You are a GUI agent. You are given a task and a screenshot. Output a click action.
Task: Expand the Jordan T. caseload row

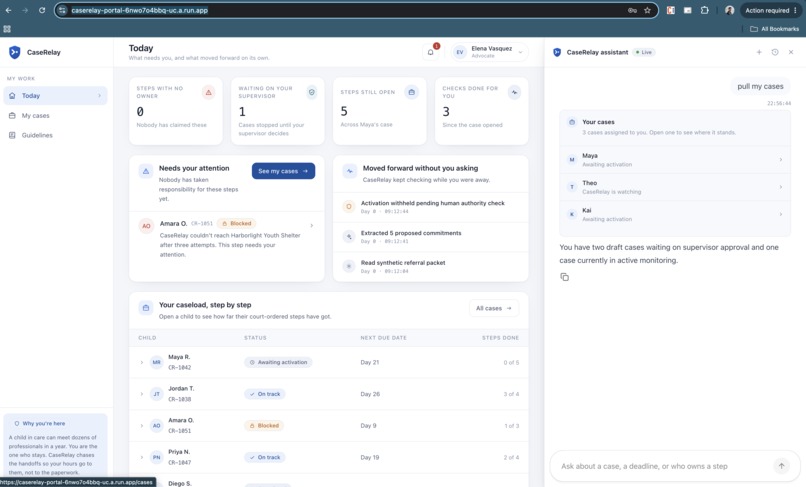click(142, 394)
